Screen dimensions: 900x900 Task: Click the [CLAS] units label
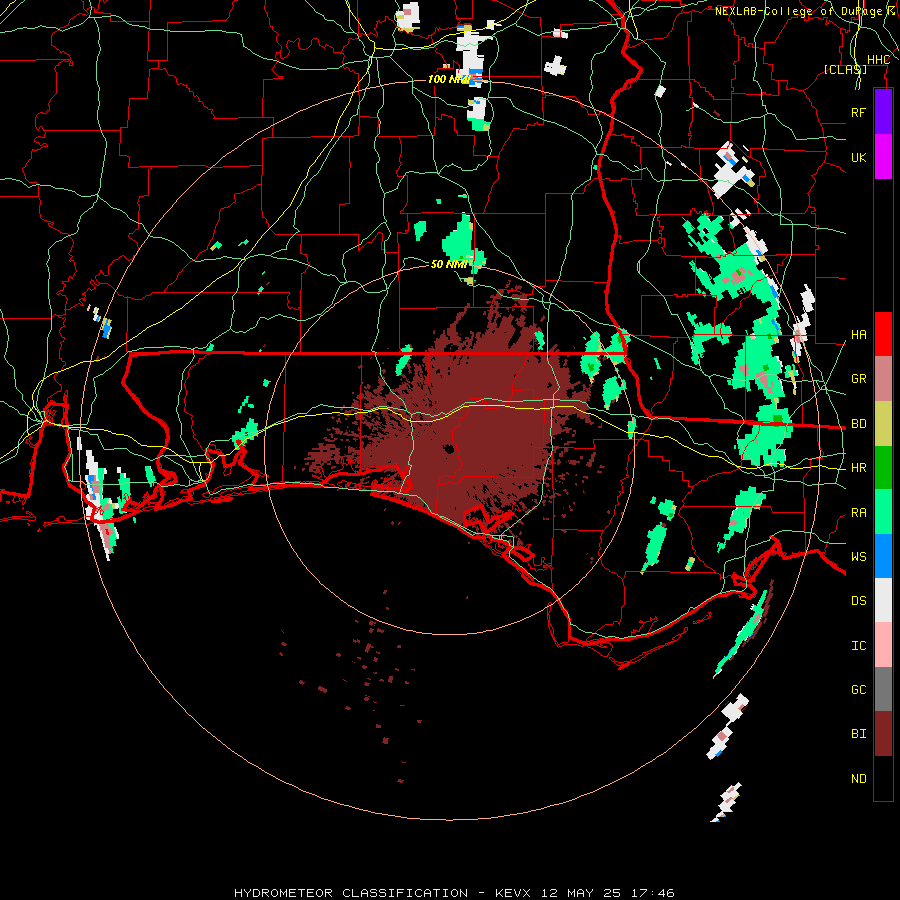pos(845,70)
